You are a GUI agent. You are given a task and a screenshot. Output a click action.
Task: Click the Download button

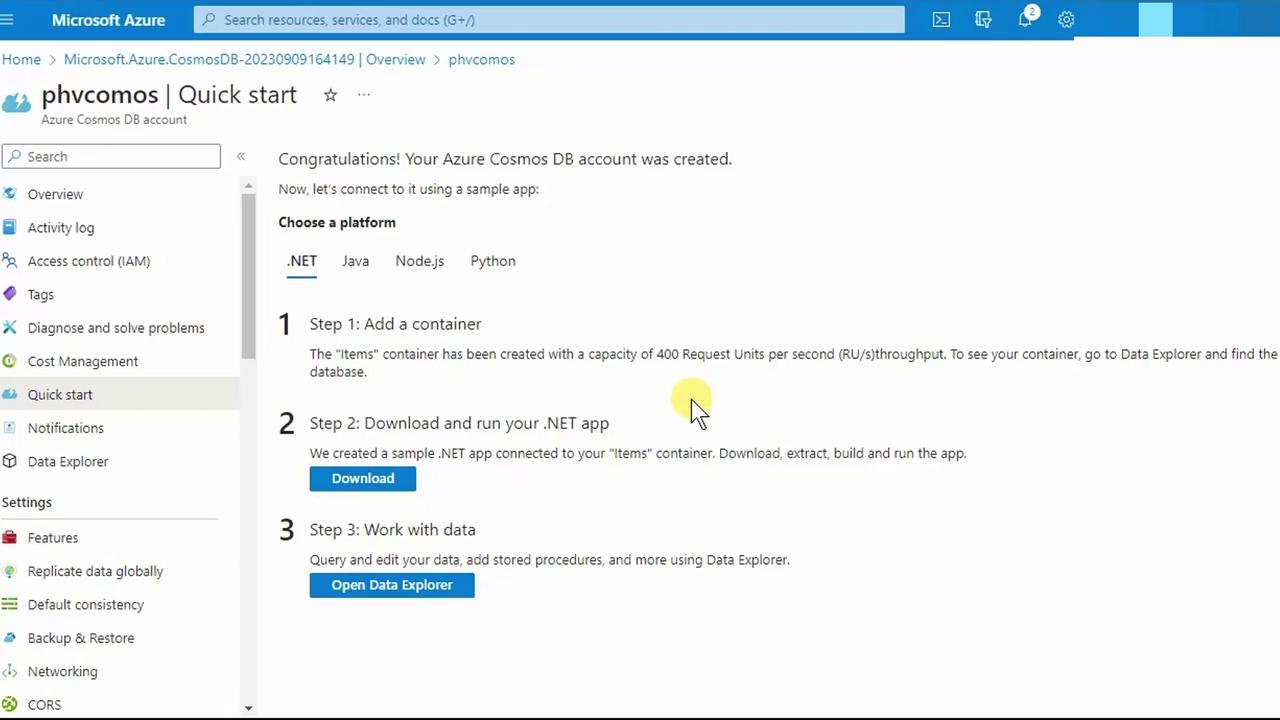pos(363,478)
